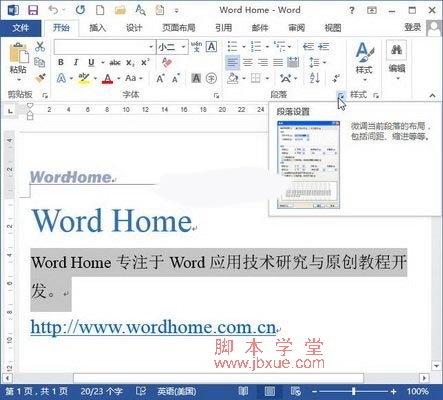This screenshot has height=400, width=443.
Task: Click the Increase Indent icon
Action: pos(324,46)
